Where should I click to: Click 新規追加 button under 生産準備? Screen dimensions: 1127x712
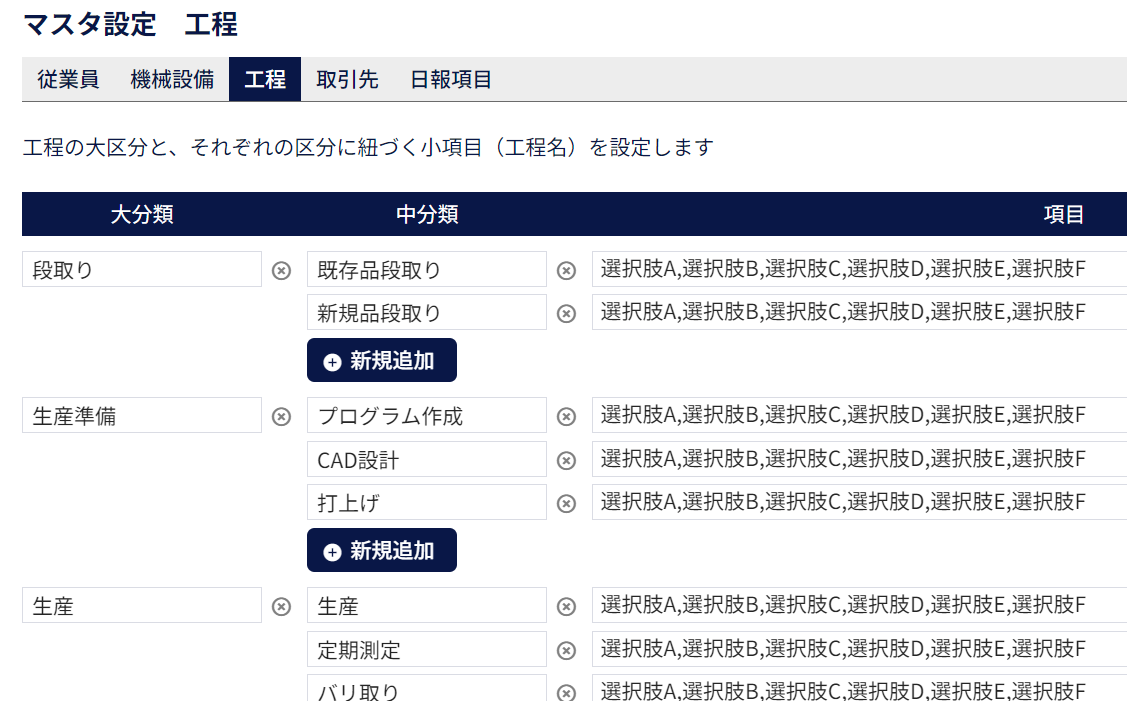coord(381,551)
